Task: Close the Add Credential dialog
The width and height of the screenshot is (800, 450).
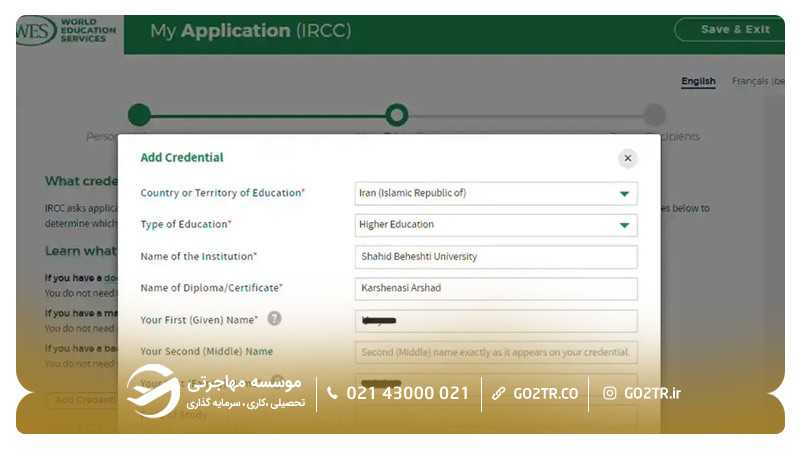Action: (x=627, y=158)
